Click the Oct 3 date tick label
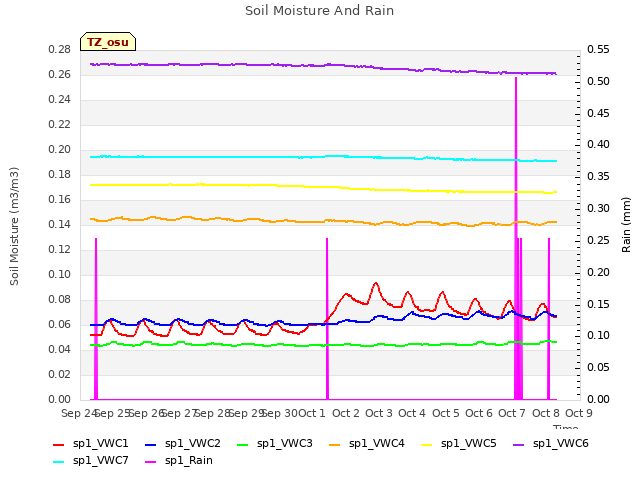Viewport: 640px width, 480px height. pyautogui.click(x=379, y=413)
